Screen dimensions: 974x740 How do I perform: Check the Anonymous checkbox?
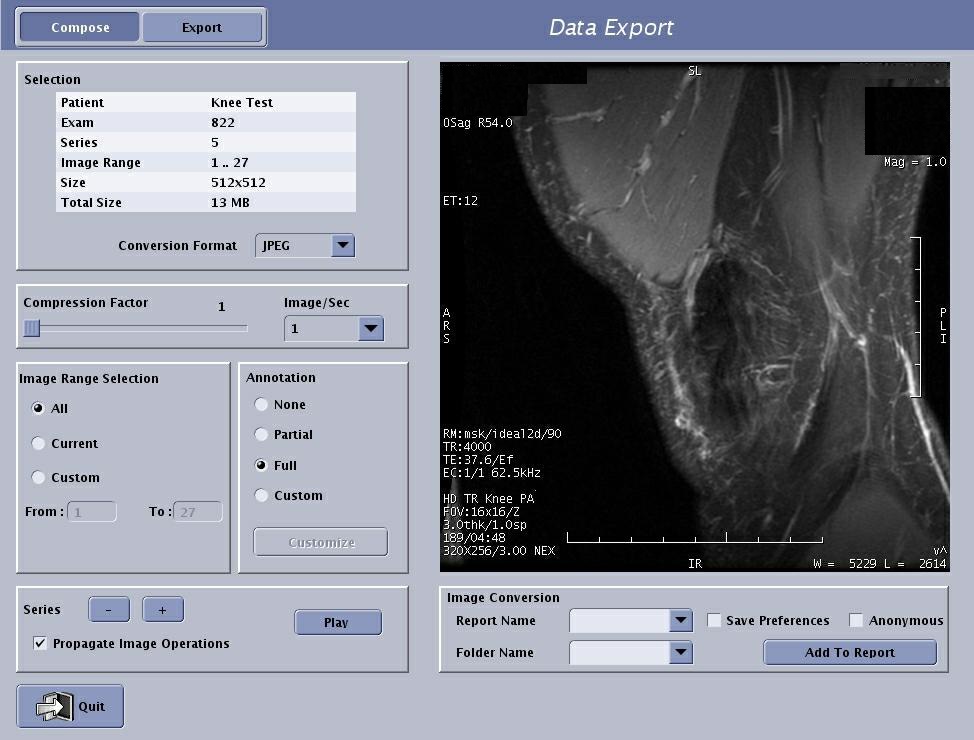(856, 621)
